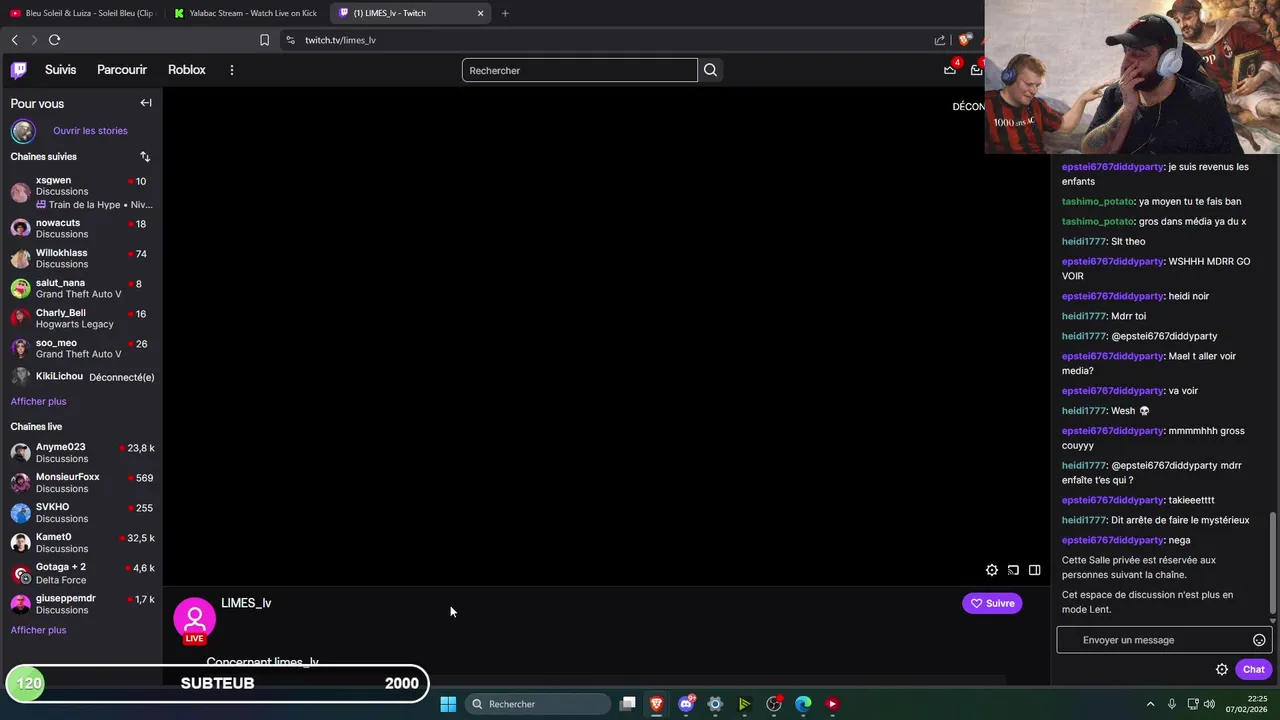Click the browser address bar URL
The height and width of the screenshot is (720, 1280).
tap(340, 40)
